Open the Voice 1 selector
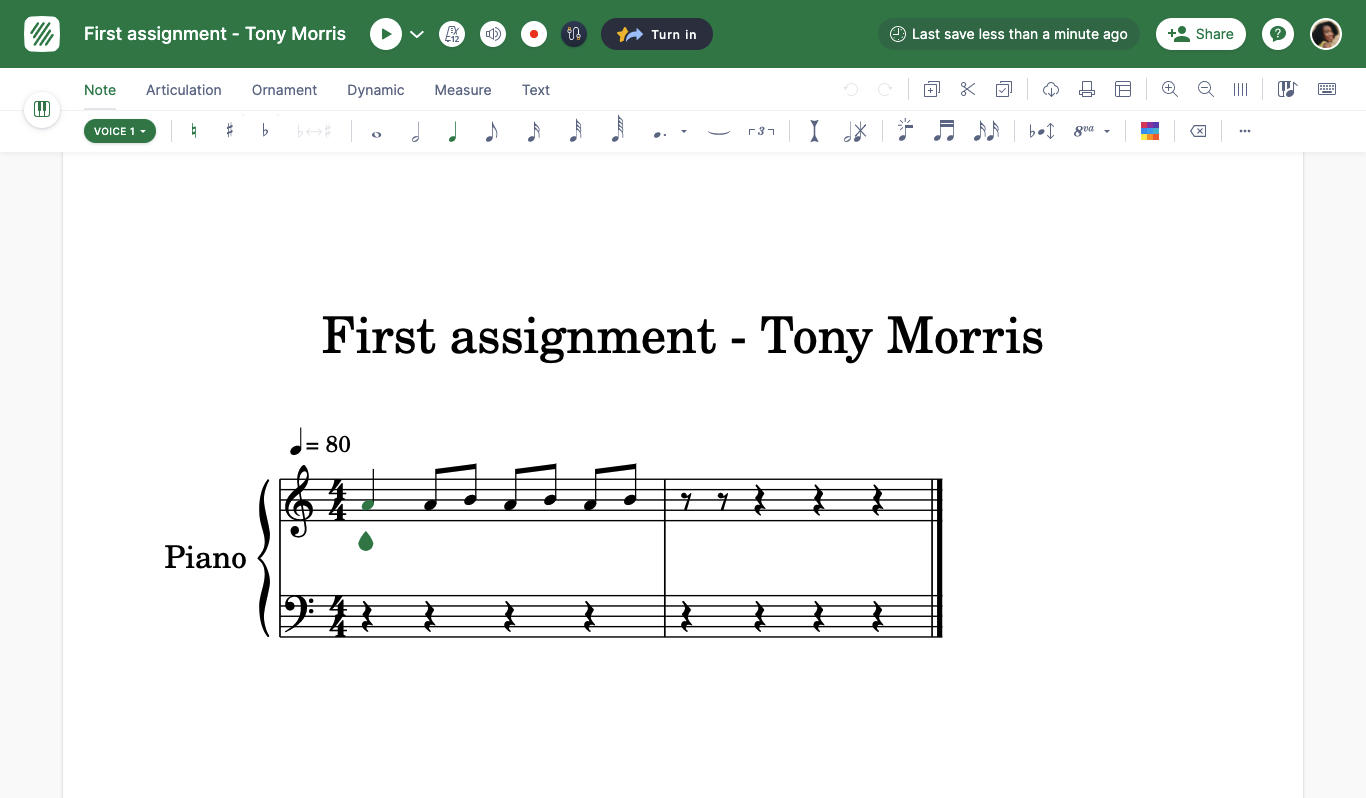The width and height of the screenshot is (1366, 798). click(x=120, y=131)
